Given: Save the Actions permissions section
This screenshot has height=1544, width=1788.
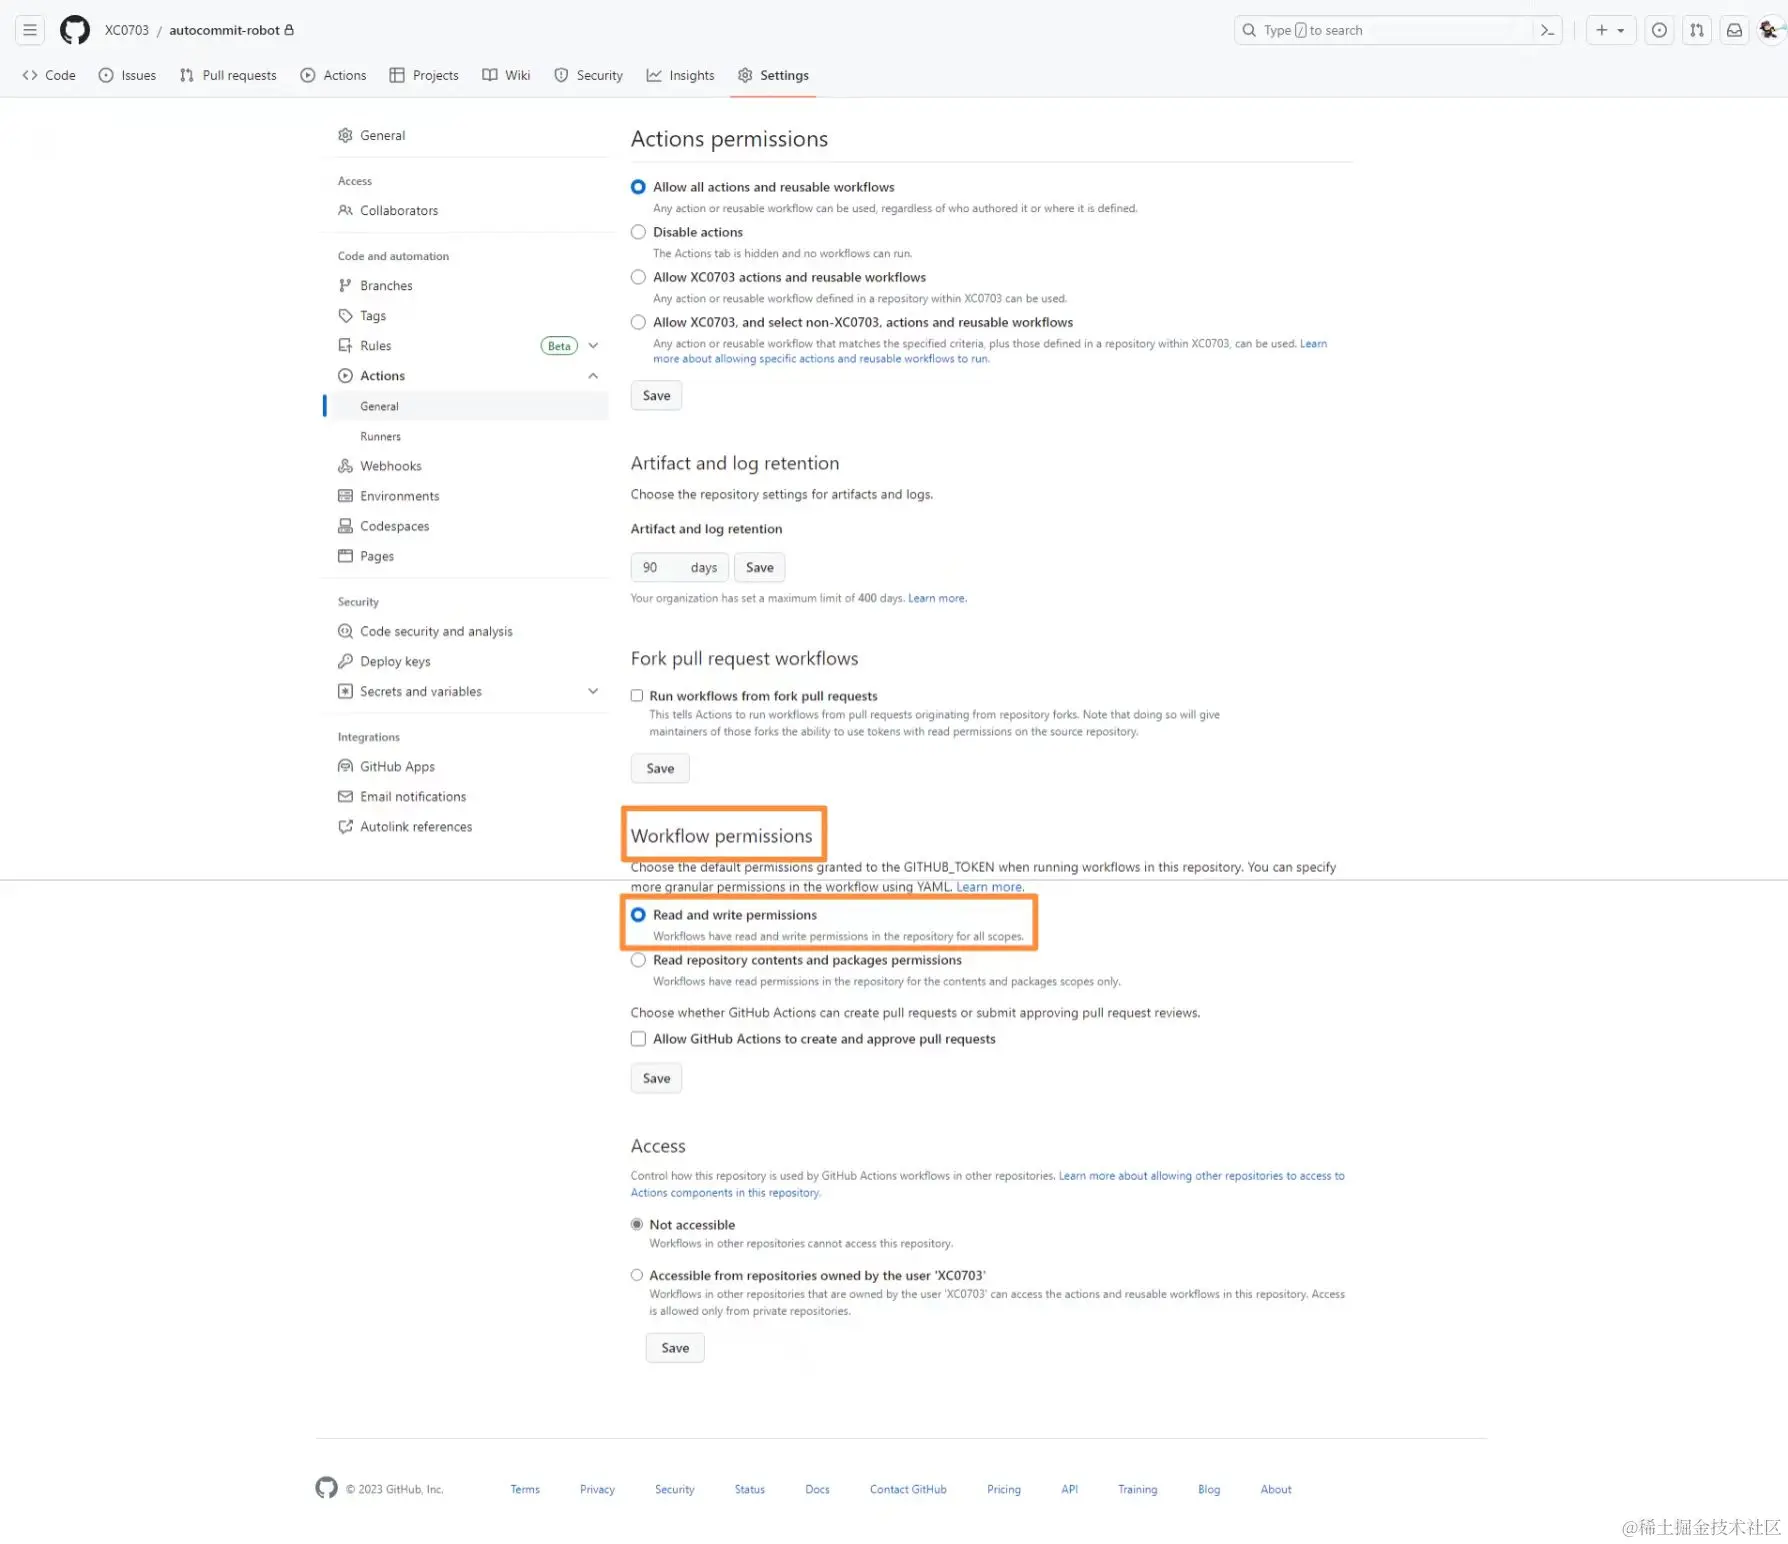Looking at the screenshot, I should (656, 396).
